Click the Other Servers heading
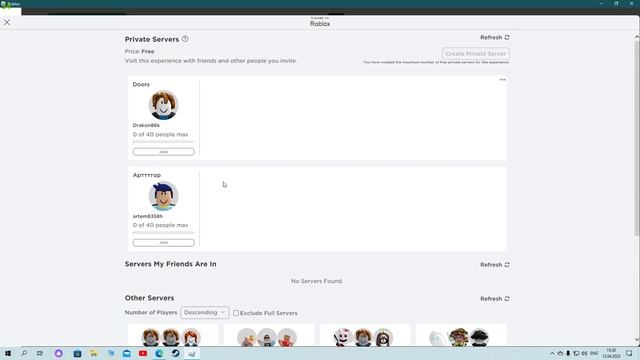This screenshot has height=360, width=640. pos(149,298)
